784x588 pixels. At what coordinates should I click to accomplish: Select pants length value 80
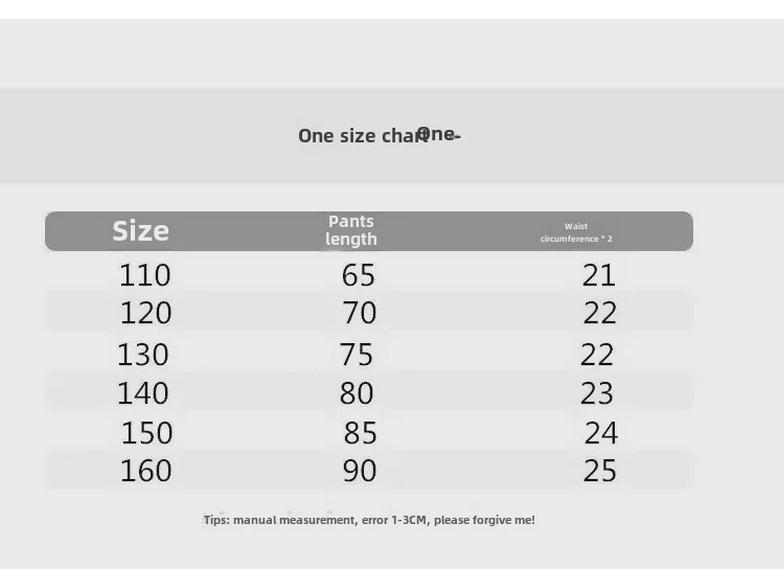356,393
